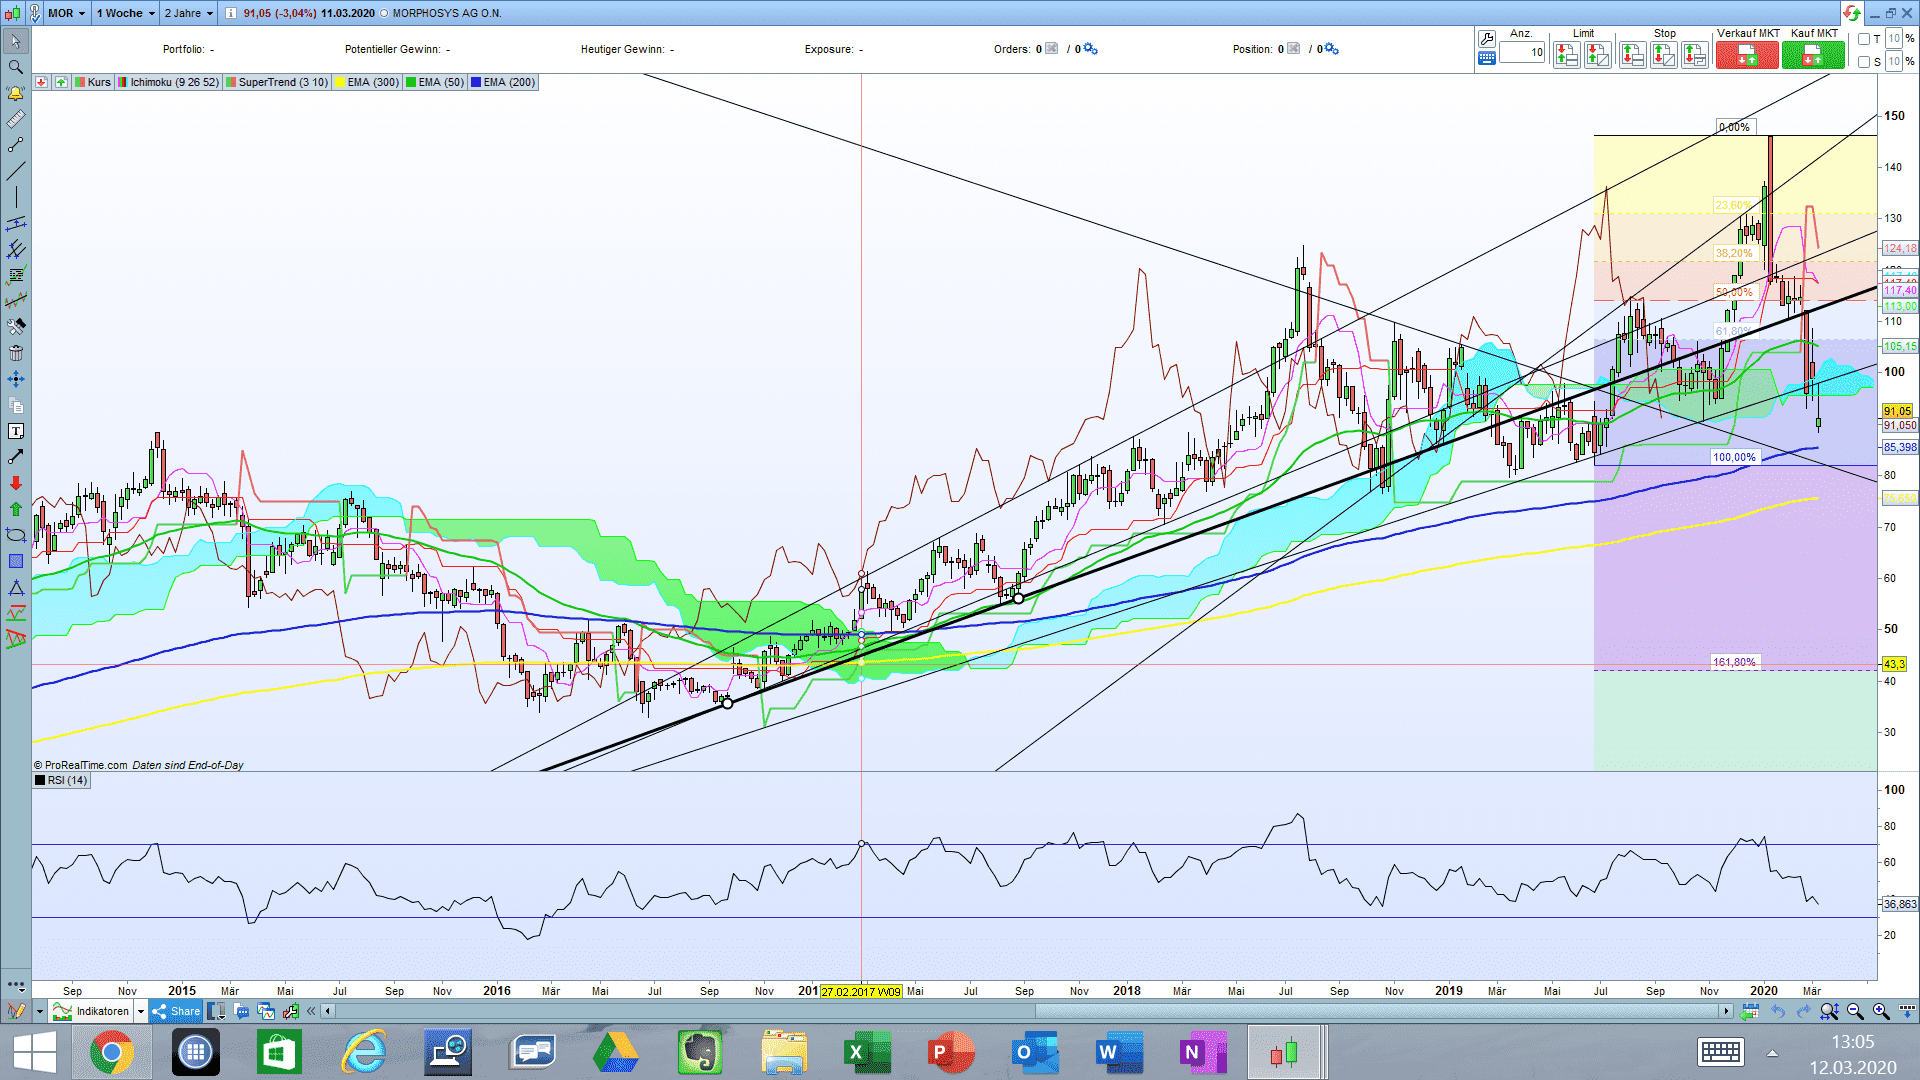This screenshot has width=1920, height=1080.
Task: Click the zoom-in magnifier at bottom right
Action: pyautogui.click(x=1880, y=1011)
